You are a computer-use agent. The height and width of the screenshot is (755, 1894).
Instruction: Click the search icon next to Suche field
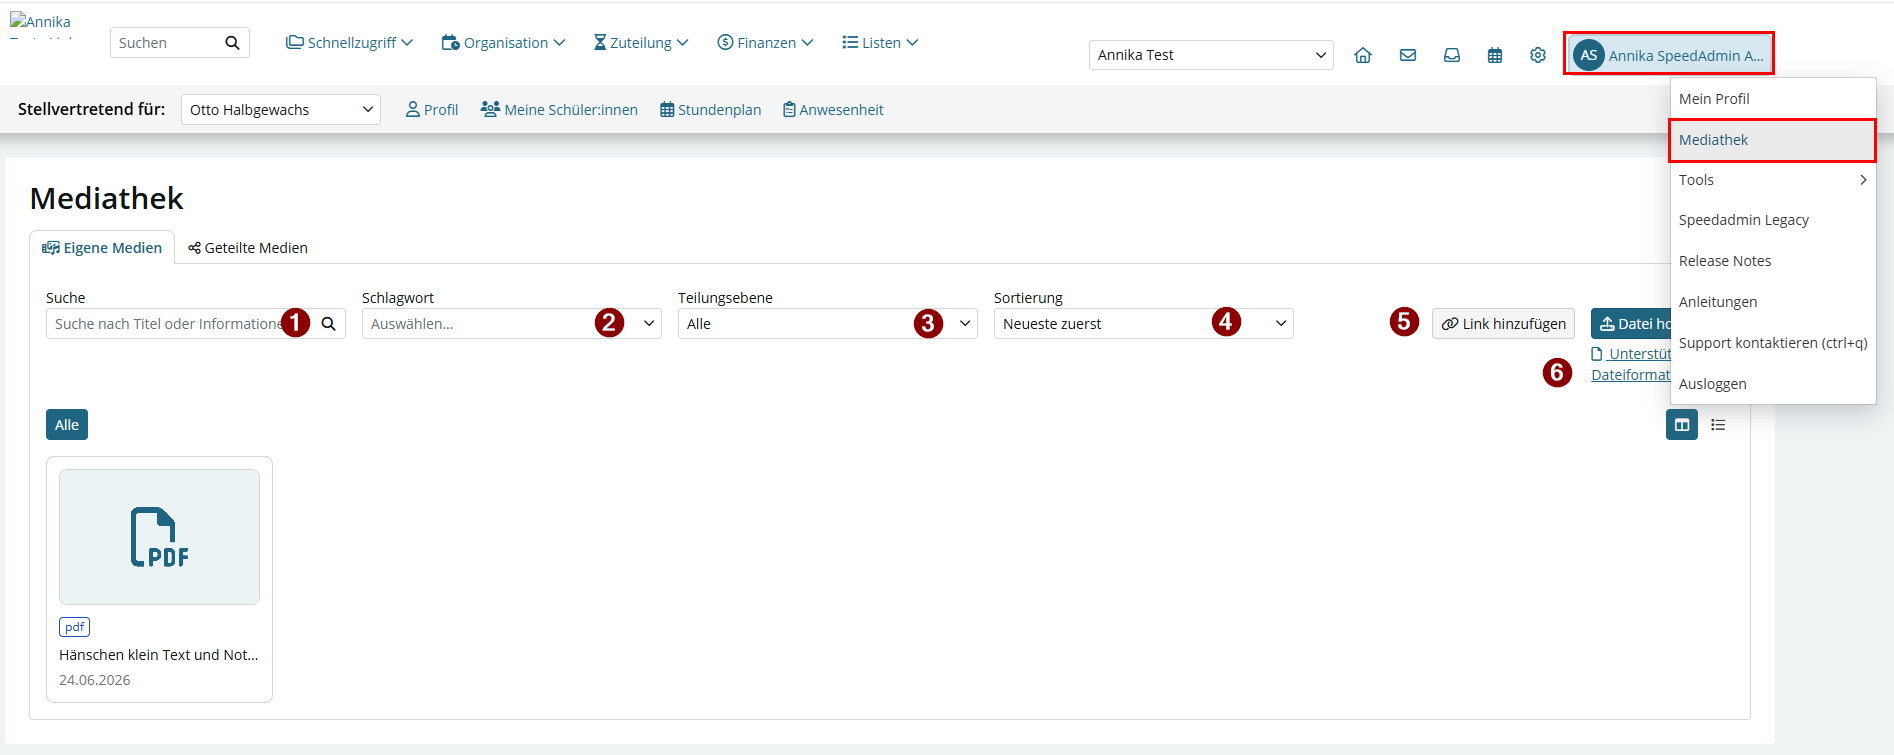click(x=328, y=324)
